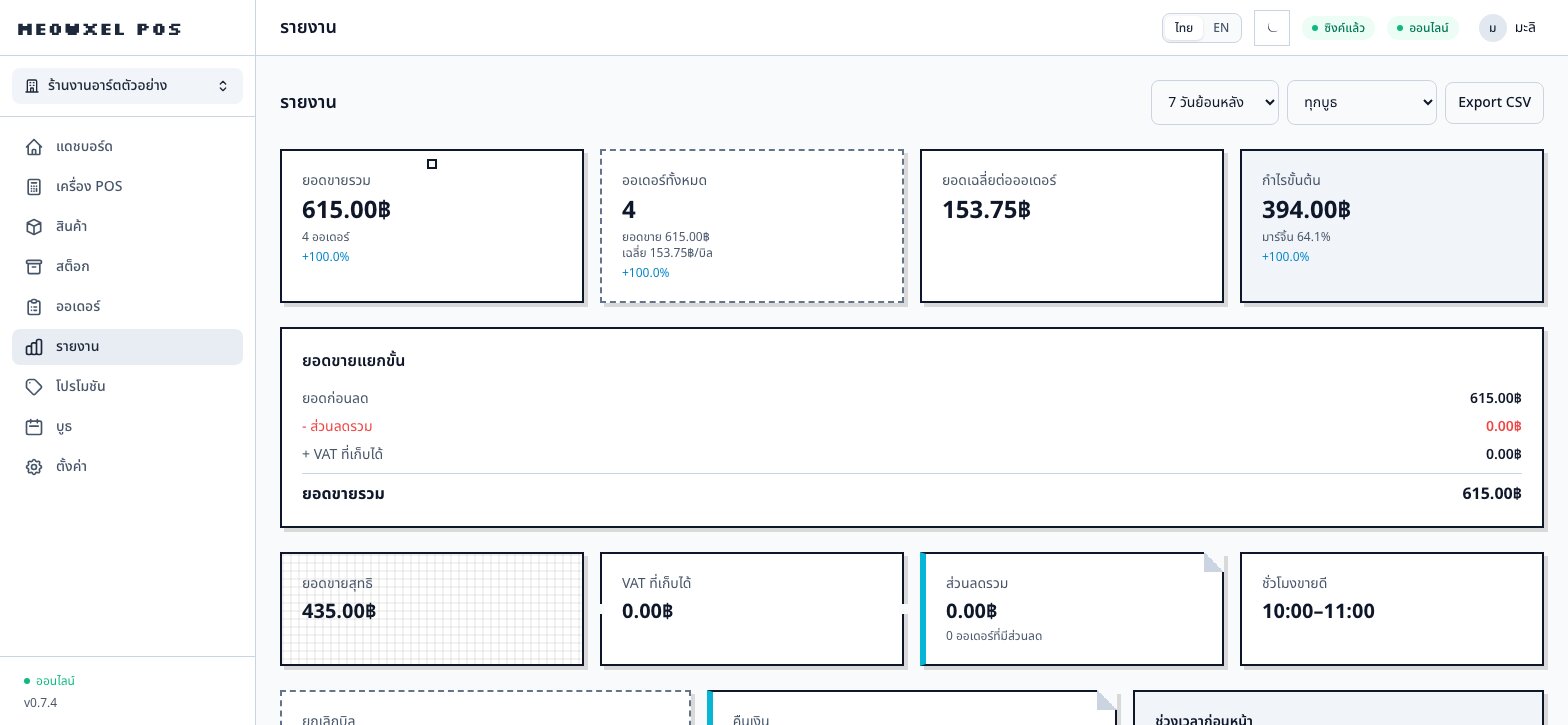Viewport: 1568px width, 725px height.
Task: Click the ออนไลน์ status pill in top bar
Action: coord(1423,28)
